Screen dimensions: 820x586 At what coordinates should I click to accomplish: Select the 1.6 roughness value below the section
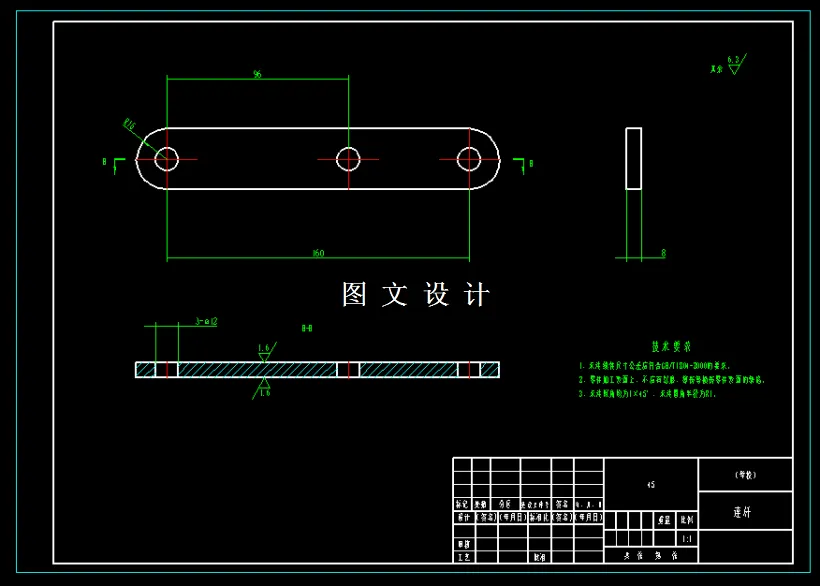click(265, 393)
